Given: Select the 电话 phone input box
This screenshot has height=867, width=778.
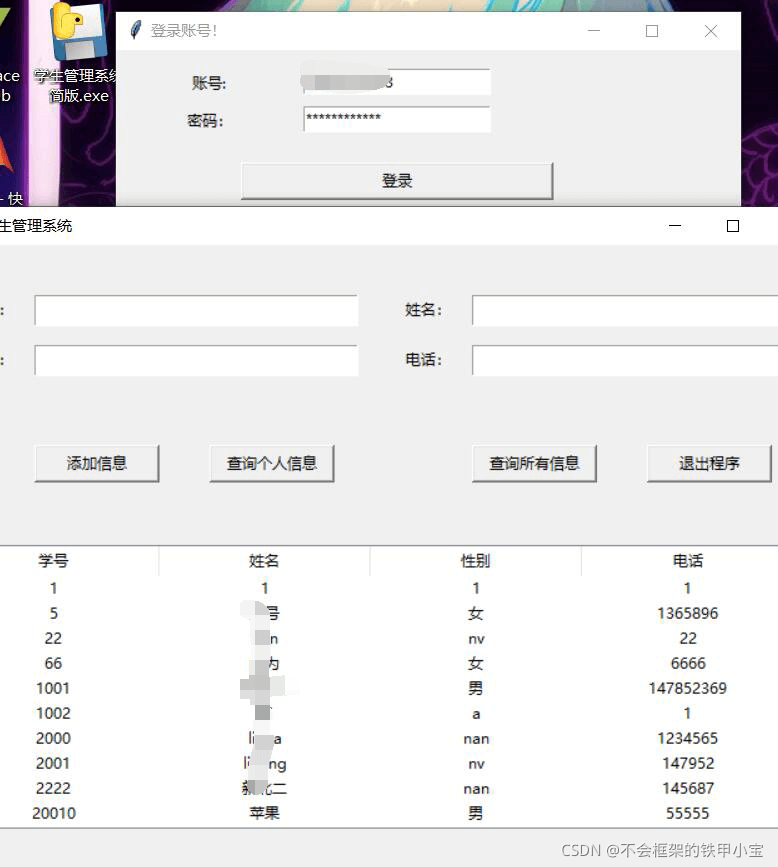Looking at the screenshot, I should [x=624, y=360].
